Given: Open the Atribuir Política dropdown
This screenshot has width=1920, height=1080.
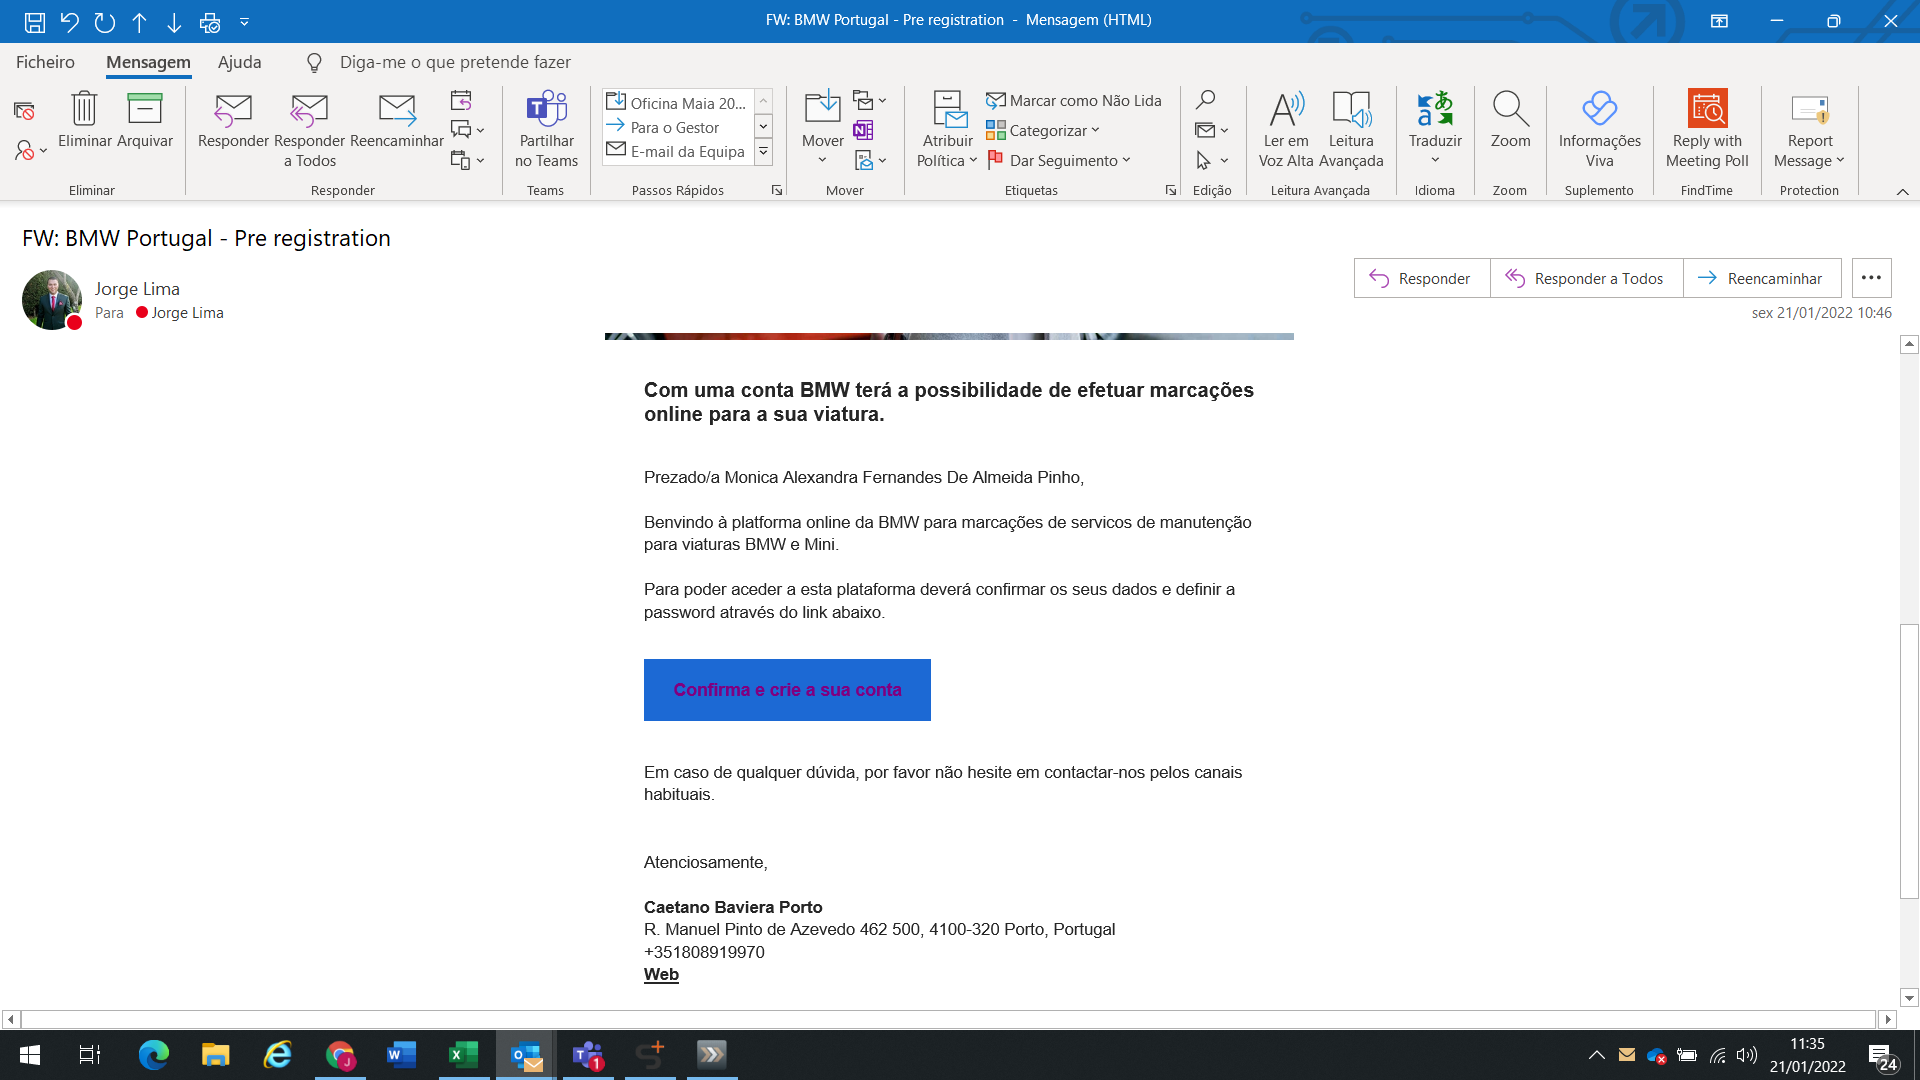Looking at the screenshot, I should point(947,130).
